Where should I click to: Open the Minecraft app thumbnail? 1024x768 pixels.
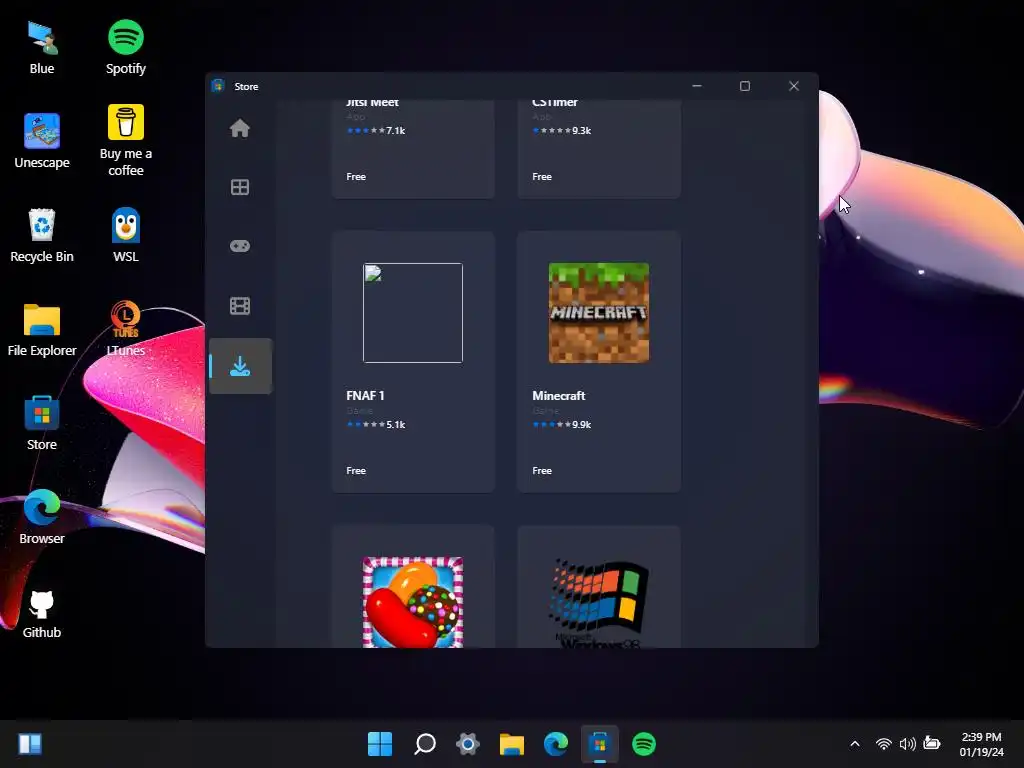599,313
